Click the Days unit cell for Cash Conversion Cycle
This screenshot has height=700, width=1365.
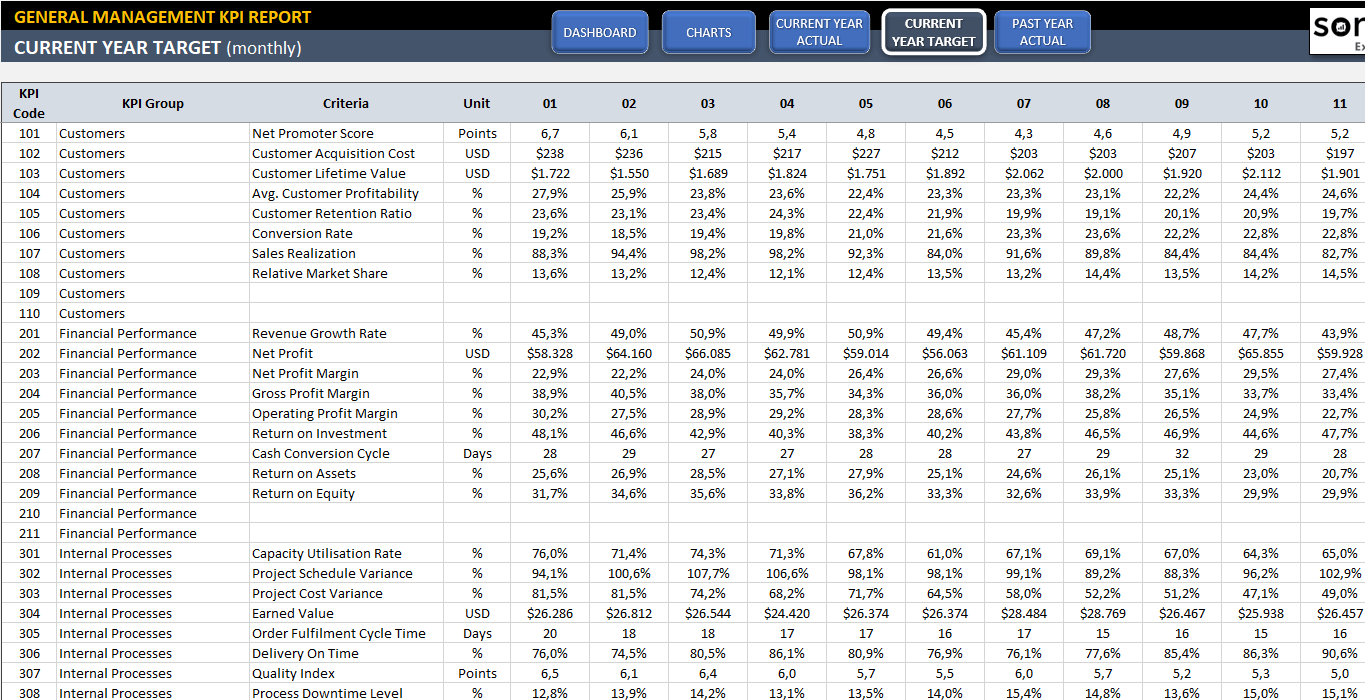476,453
